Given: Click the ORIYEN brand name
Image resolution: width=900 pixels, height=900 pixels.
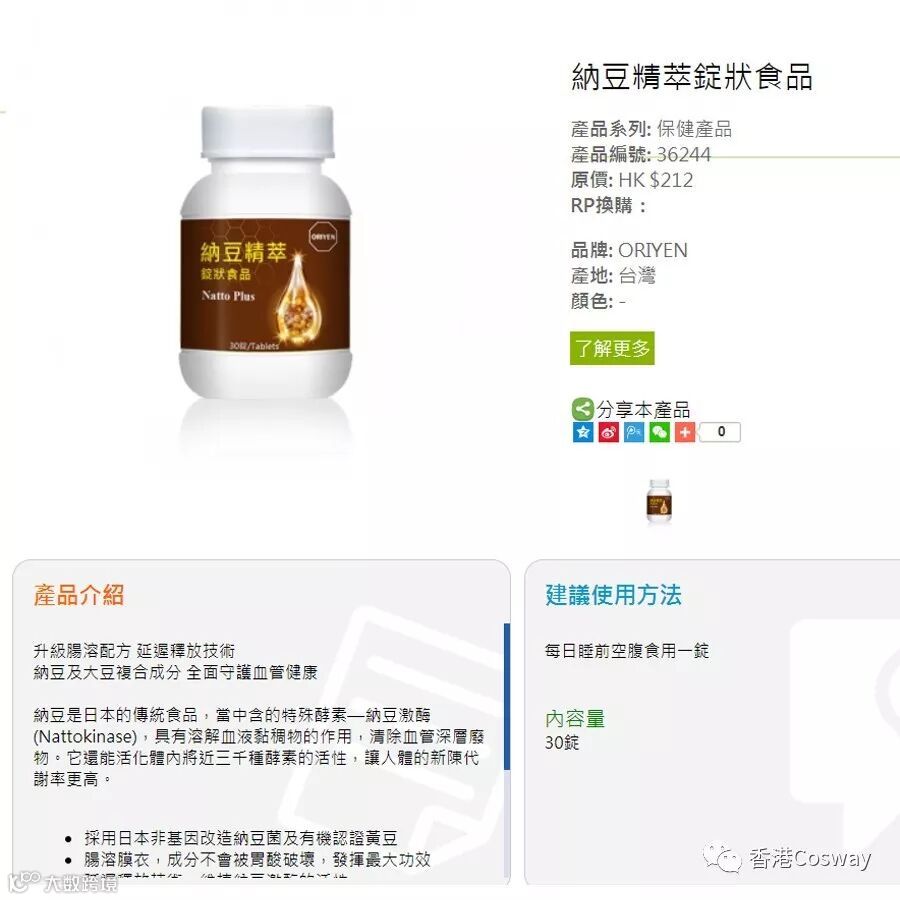Looking at the screenshot, I should point(653,250).
